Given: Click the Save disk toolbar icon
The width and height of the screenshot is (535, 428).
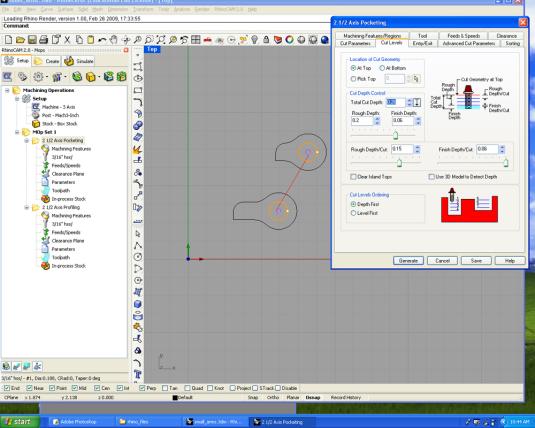Looking at the screenshot, I should (32, 40).
